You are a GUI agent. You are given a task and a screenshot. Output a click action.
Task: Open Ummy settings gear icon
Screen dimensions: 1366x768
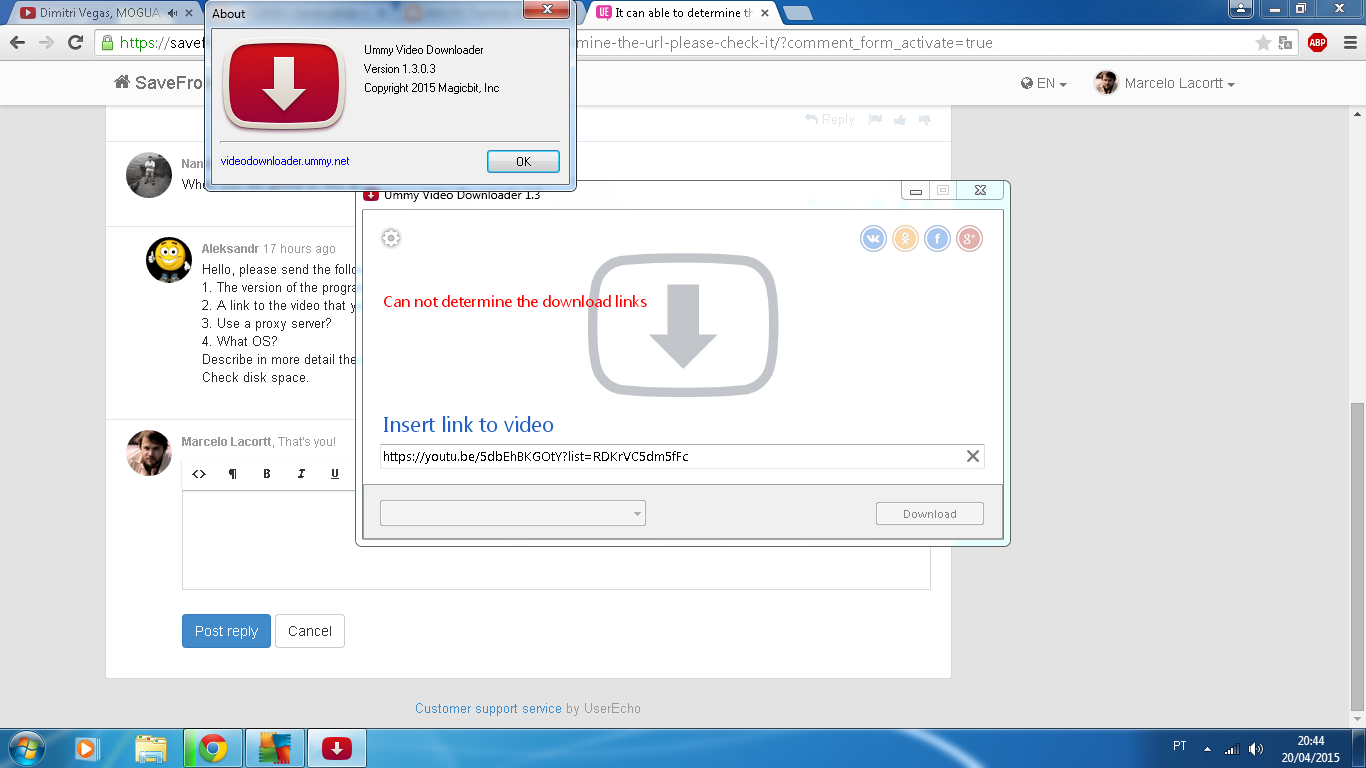coord(391,238)
